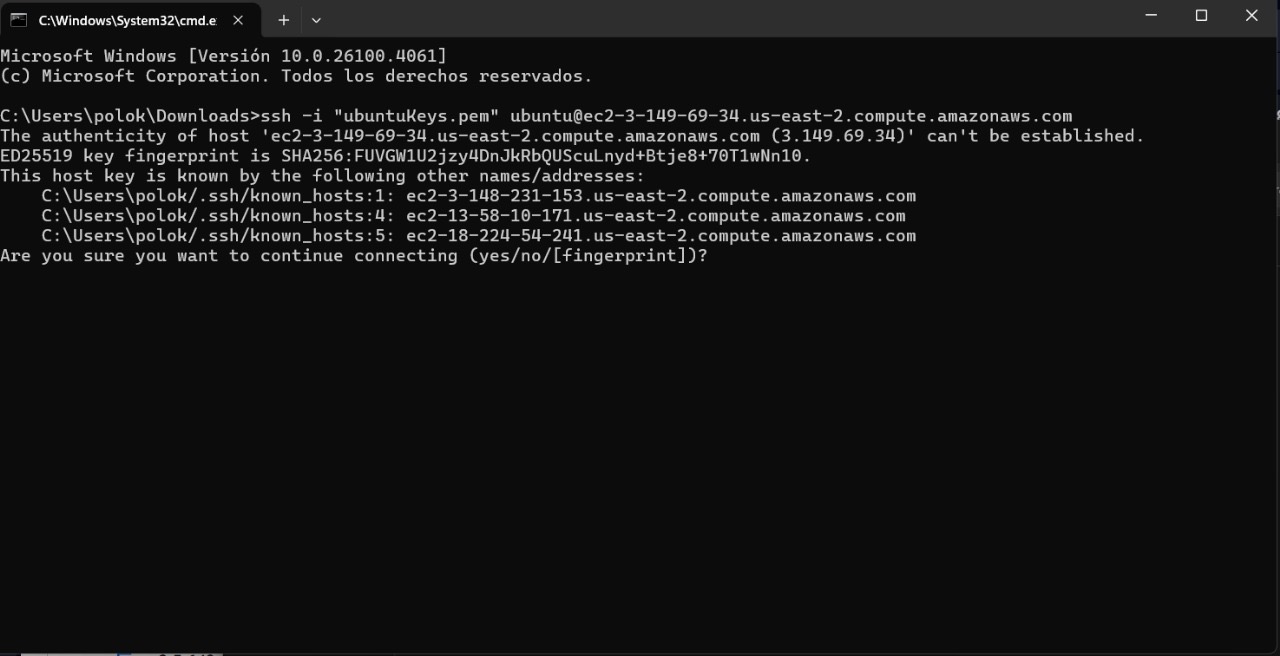Maximize the terminal window
The width and height of the screenshot is (1280, 656).
(x=1201, y=16)
